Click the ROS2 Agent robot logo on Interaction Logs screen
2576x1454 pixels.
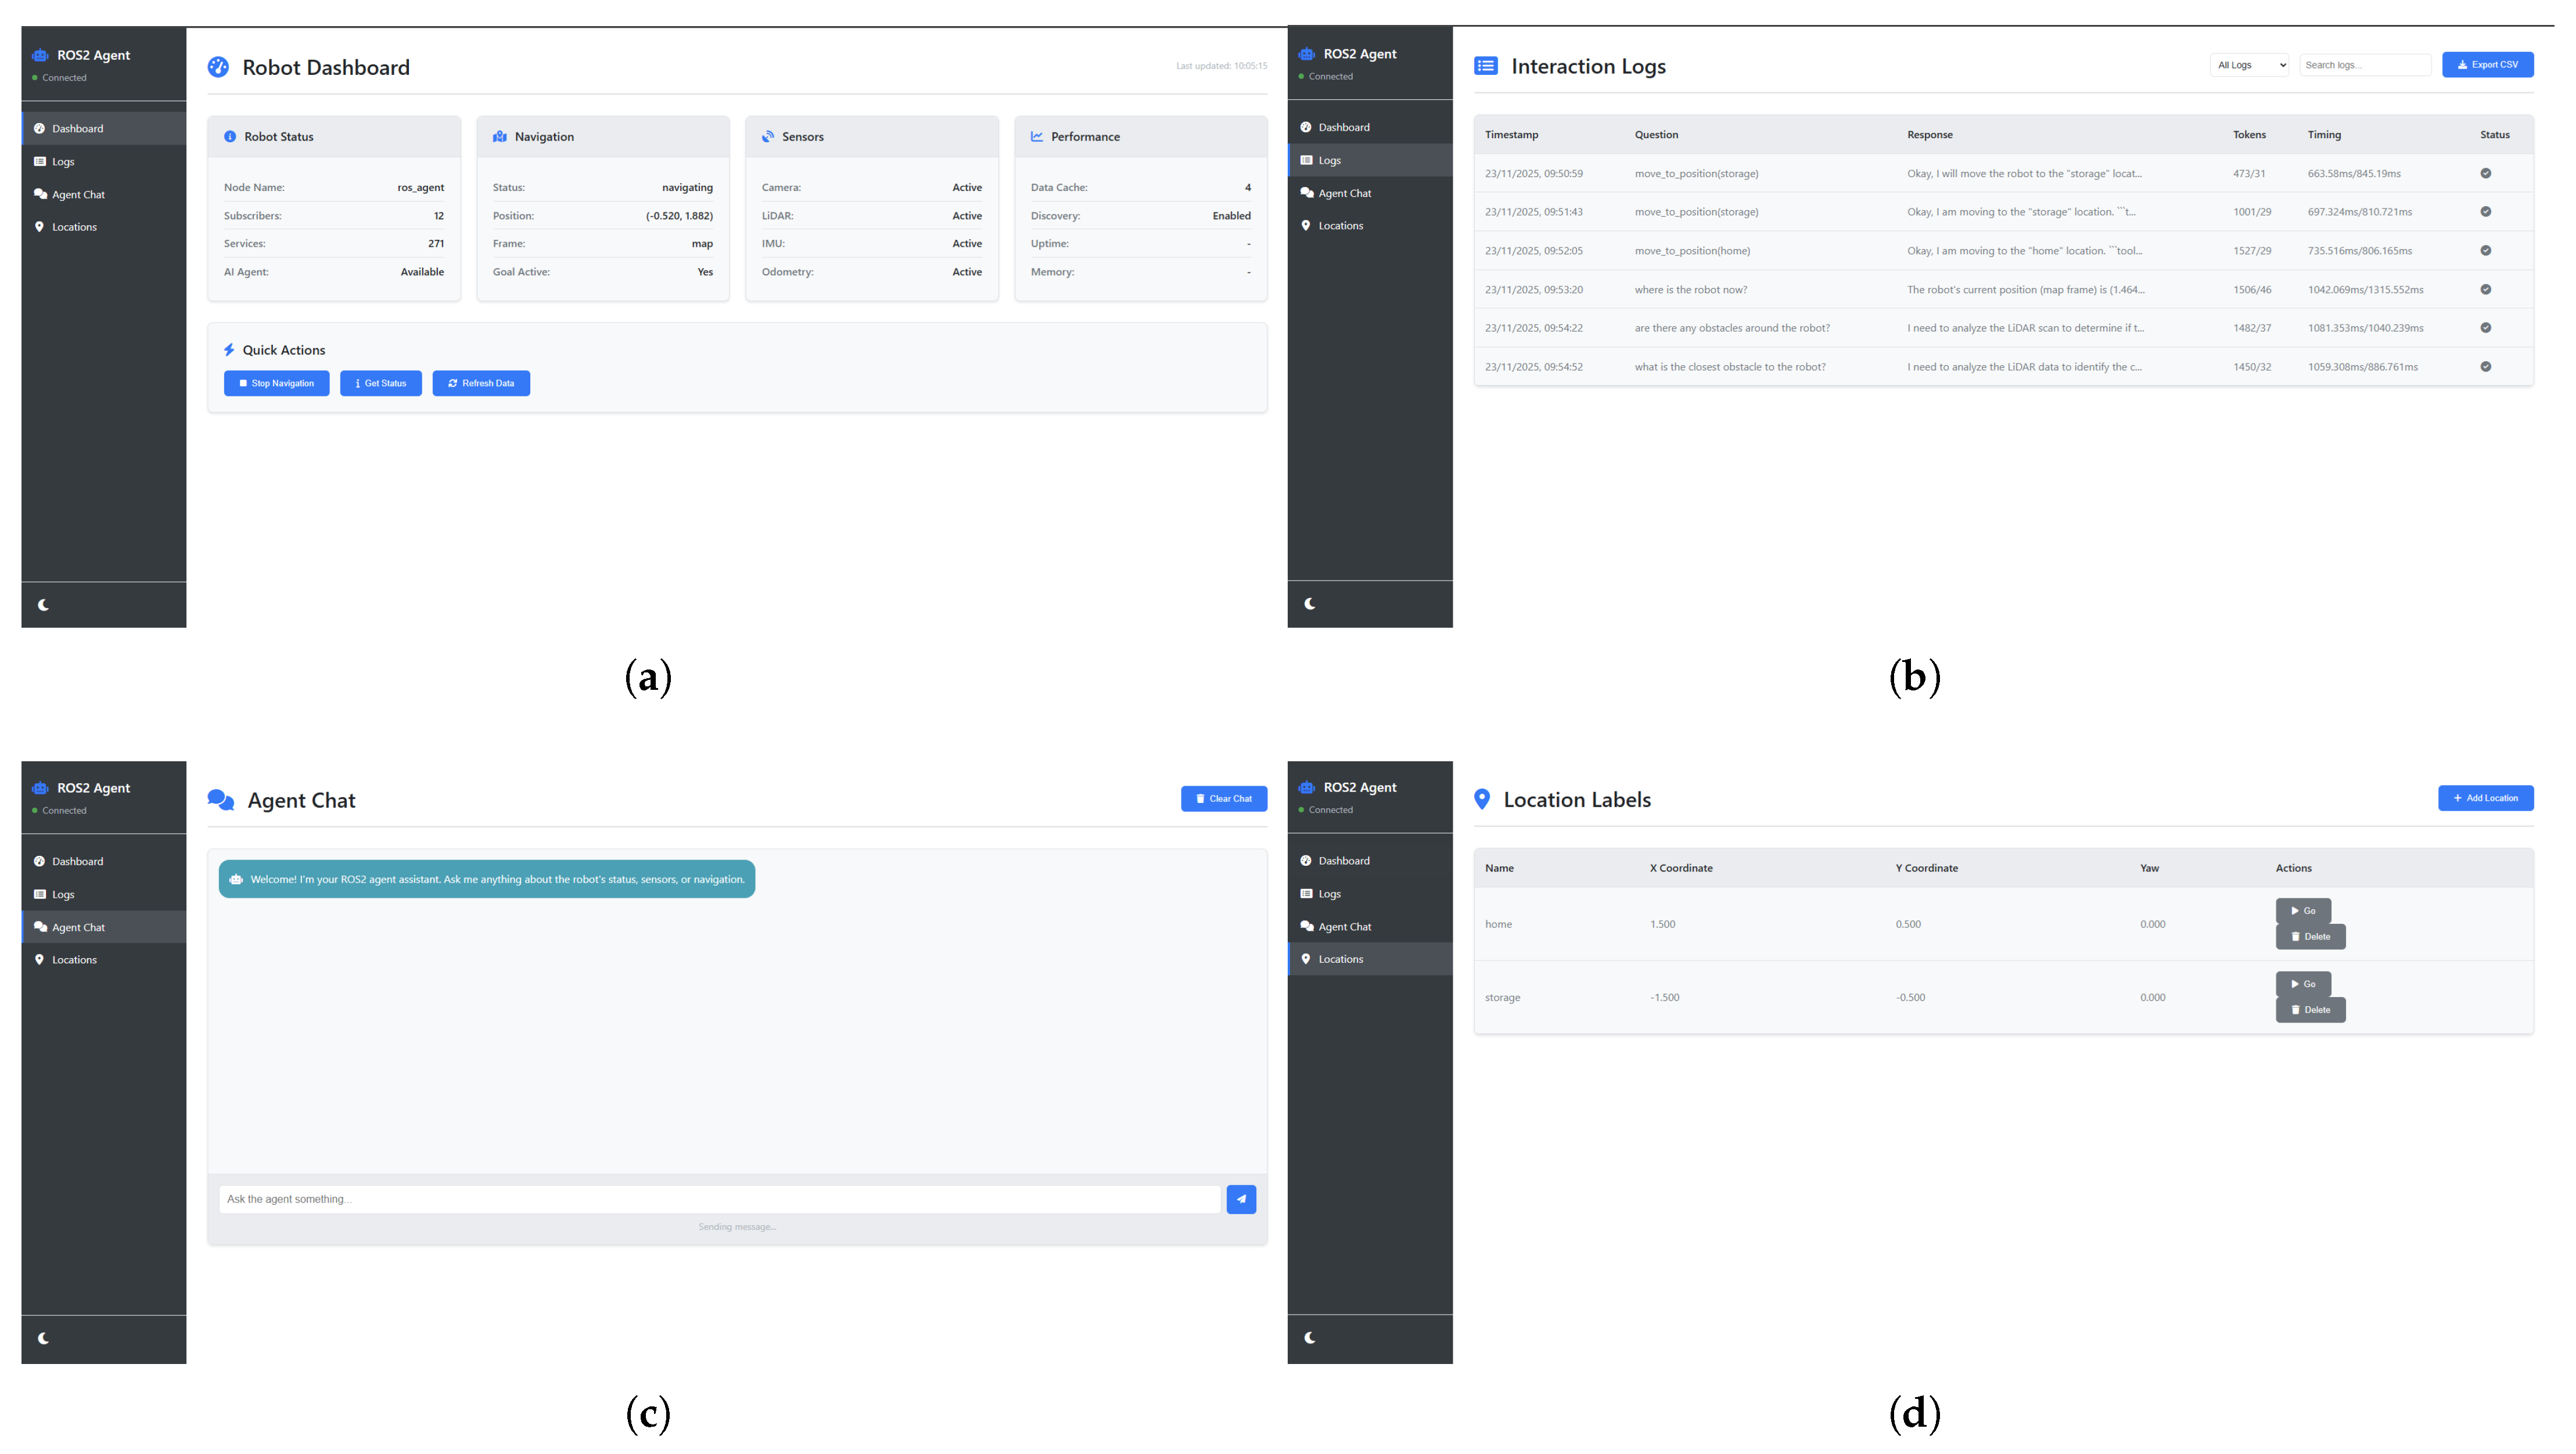click(1306, 54)
